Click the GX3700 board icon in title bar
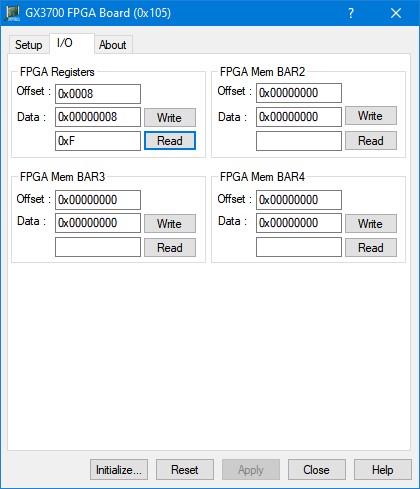Viewport: 420px width, 489px height. 13,13
